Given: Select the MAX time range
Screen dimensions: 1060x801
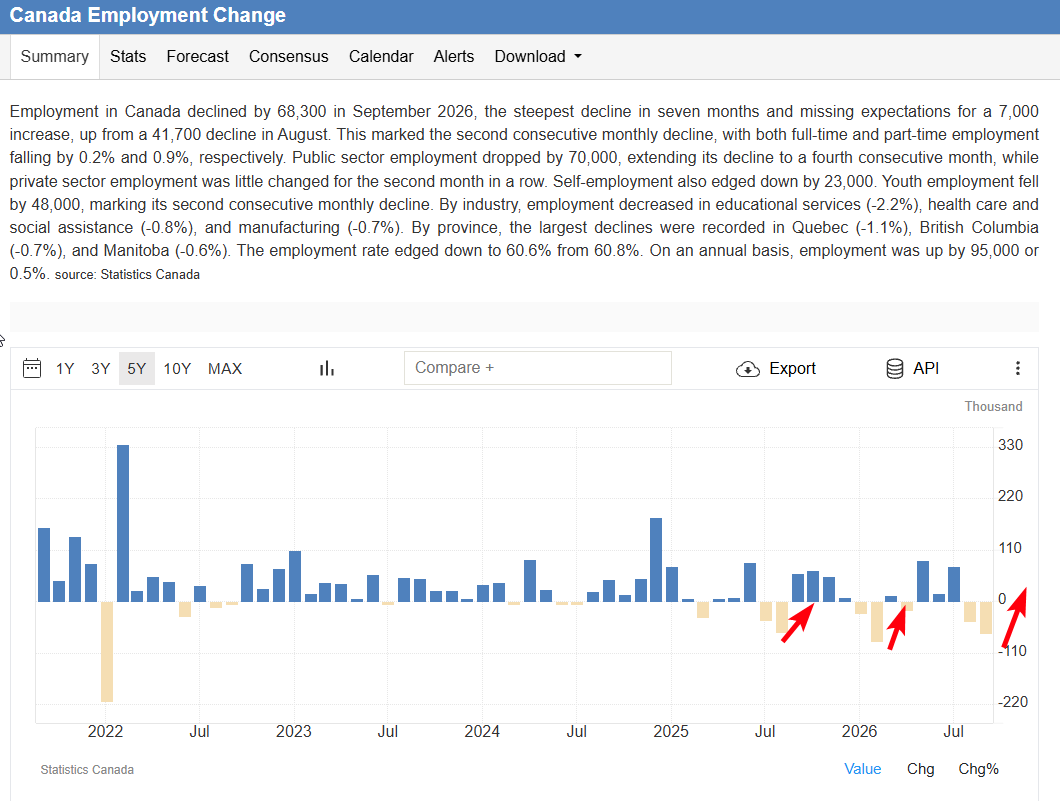Looking at the screenshot, I should click(224, 368).
